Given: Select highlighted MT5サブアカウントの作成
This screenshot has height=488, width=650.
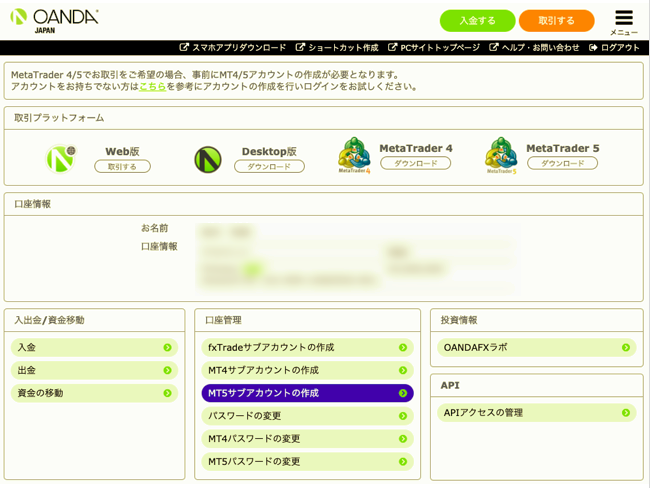Looking at the screenshot, I should 308,393.
